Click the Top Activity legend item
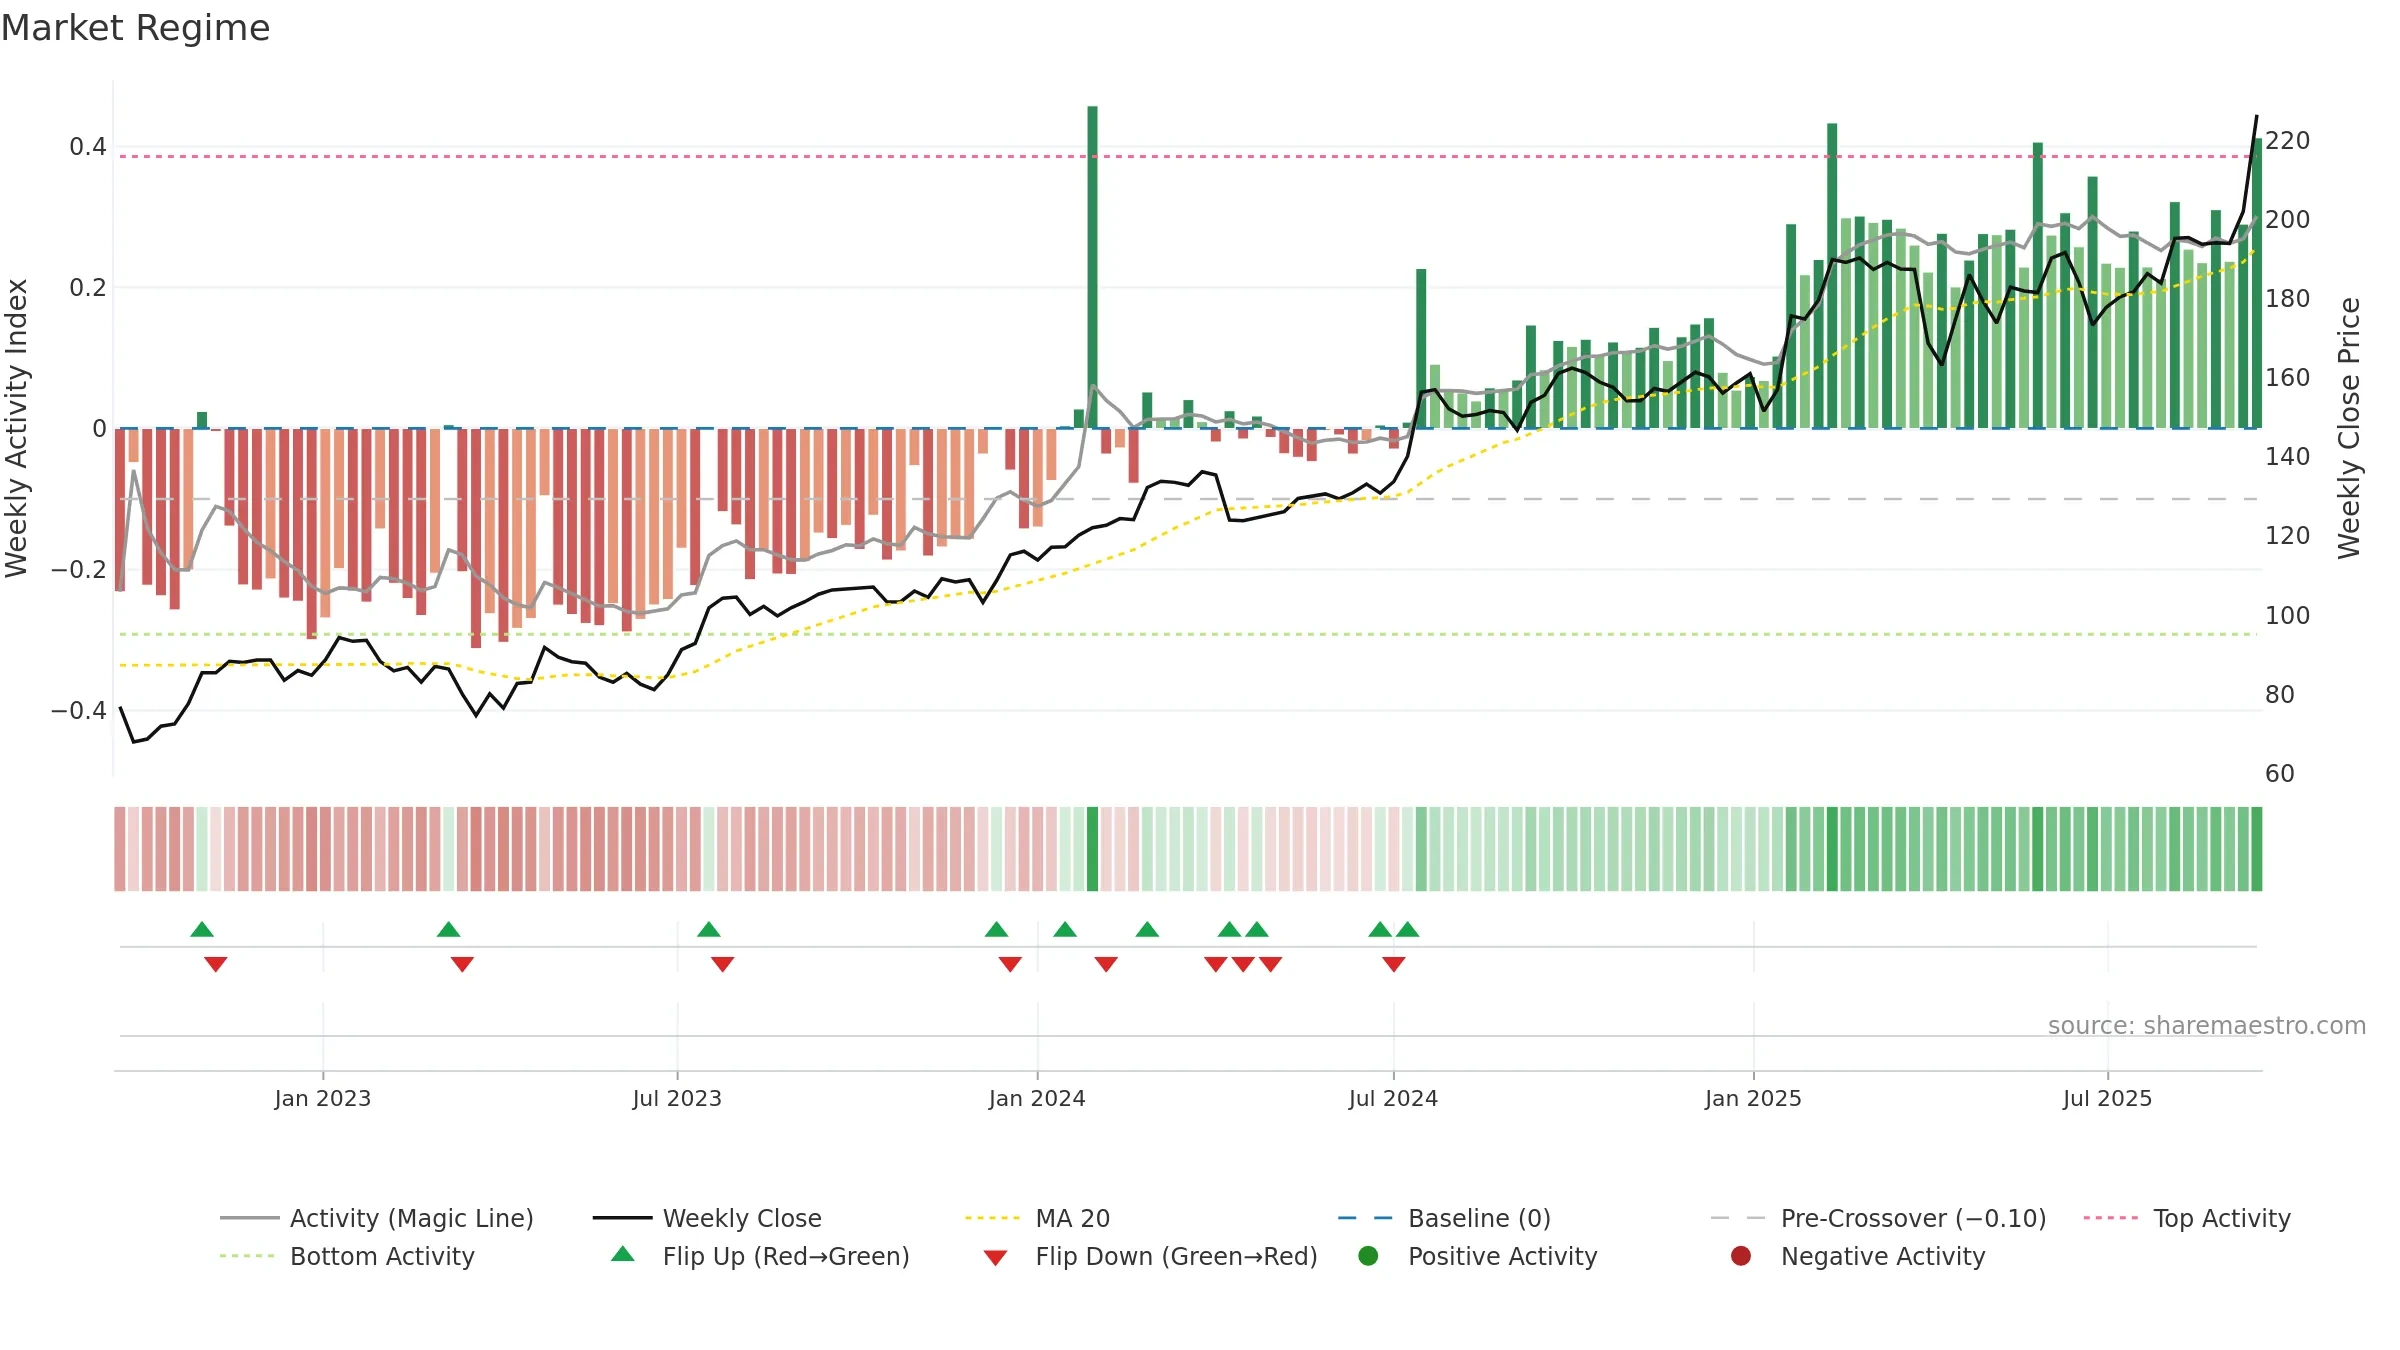Image resolution: width=2400 pixels, height=1350 pixels. pos(2187,1218)
